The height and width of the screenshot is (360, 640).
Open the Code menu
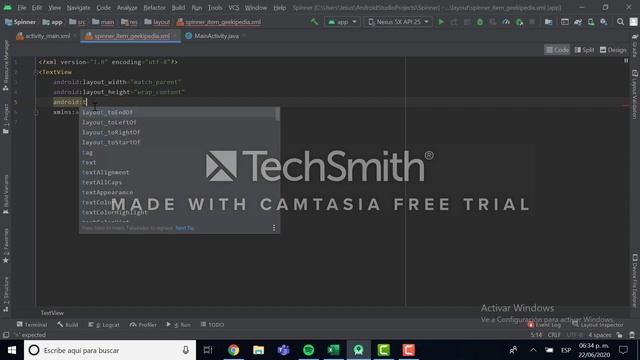coord(103,7)
